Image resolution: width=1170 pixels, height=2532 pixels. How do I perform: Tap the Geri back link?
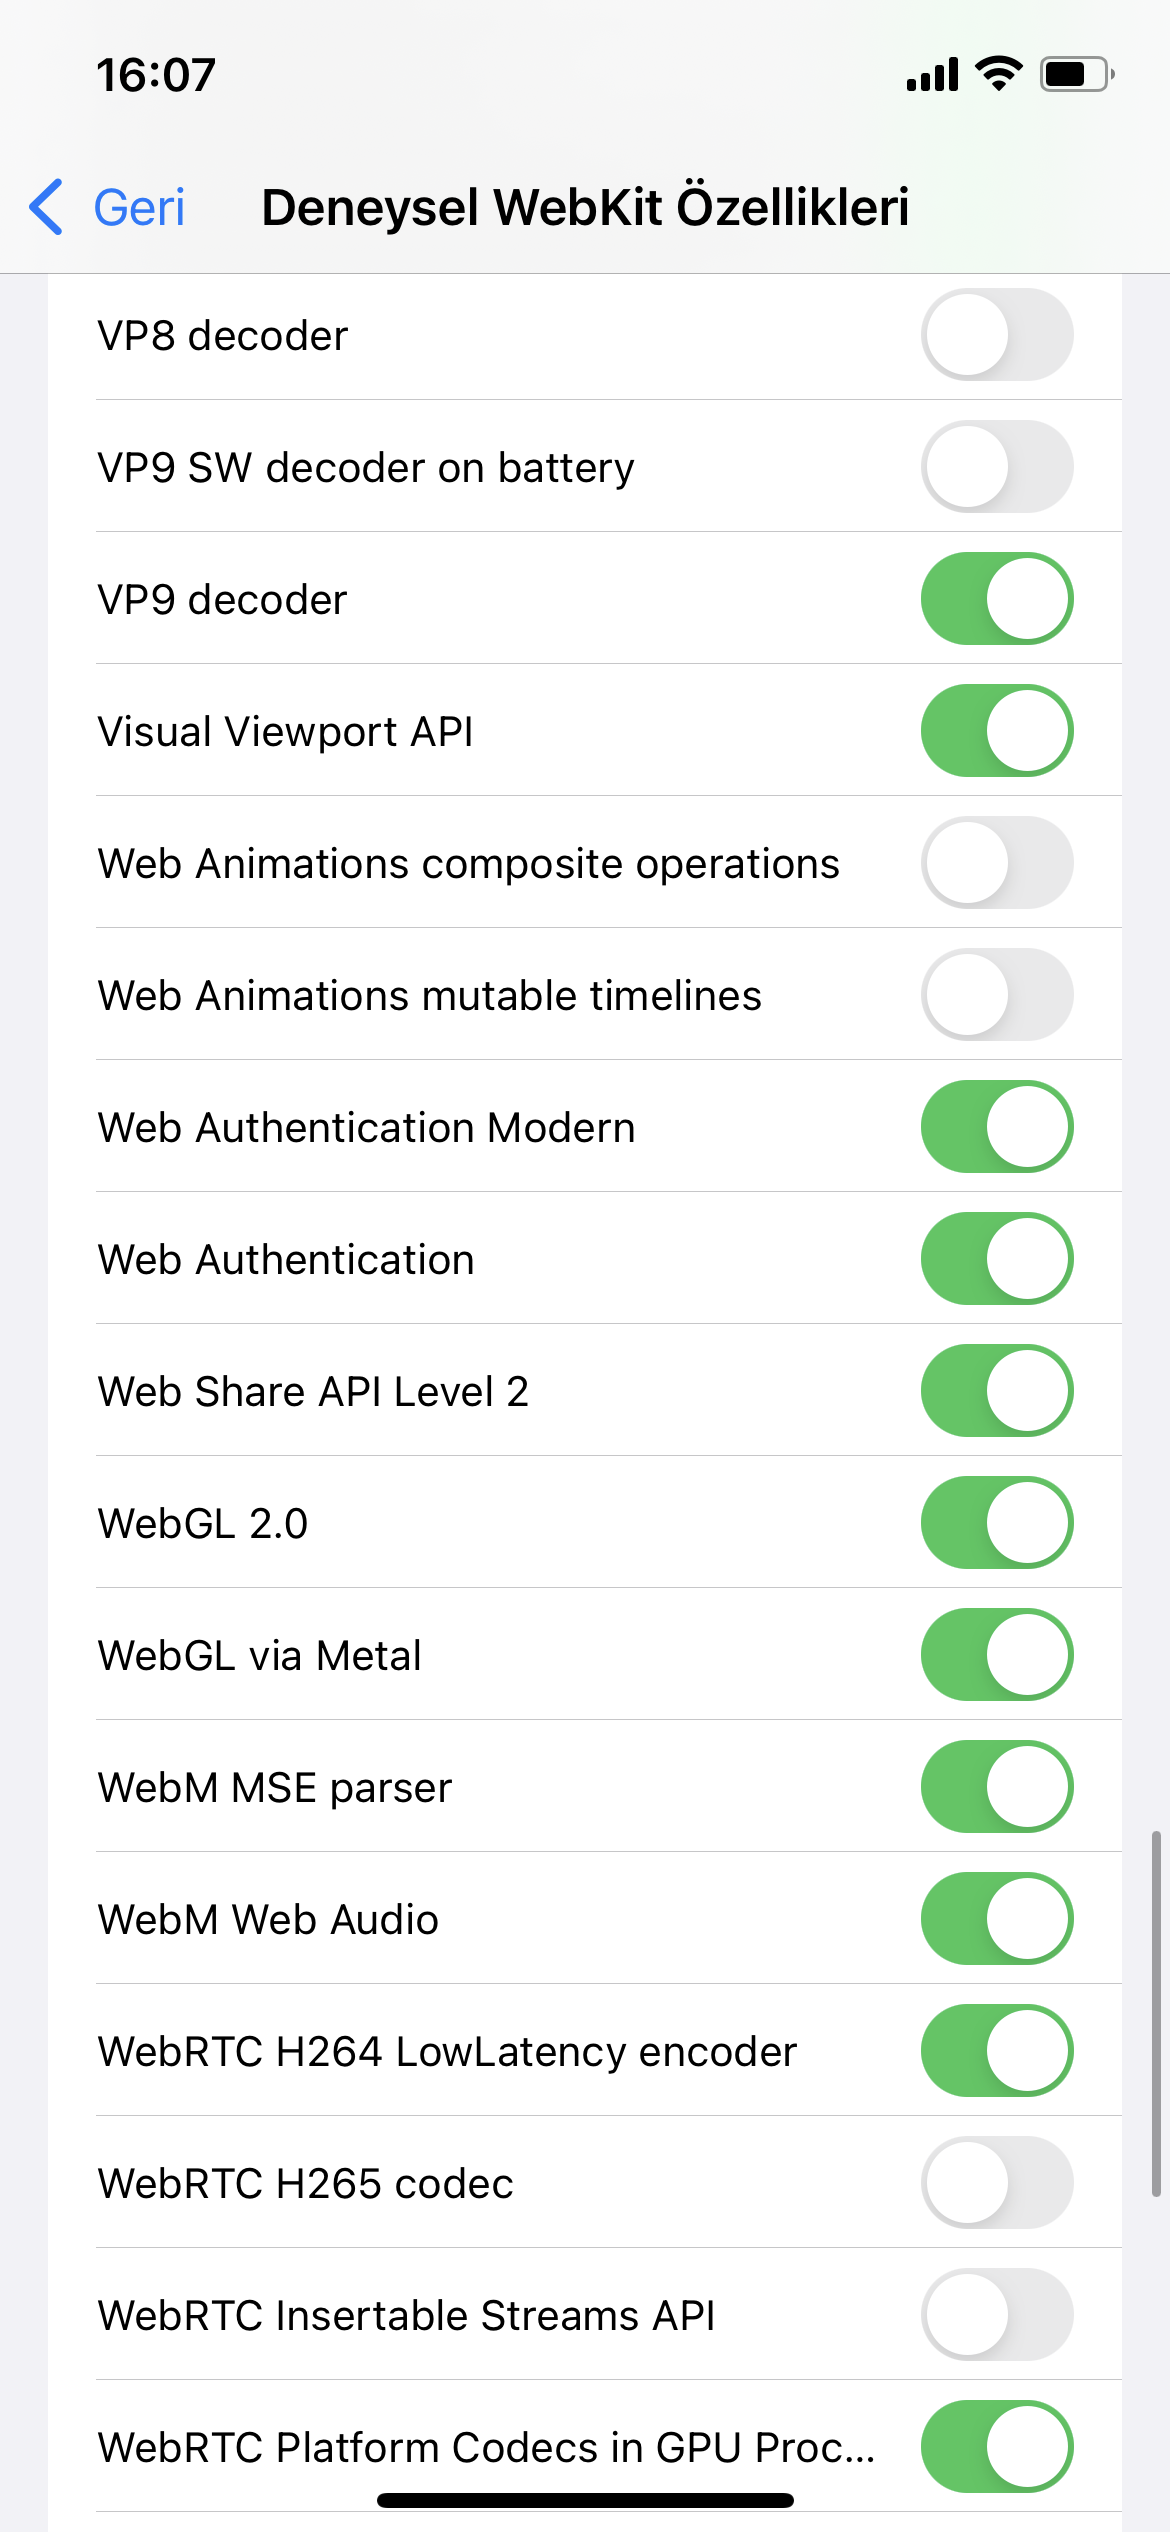click(x=139, y=208)
